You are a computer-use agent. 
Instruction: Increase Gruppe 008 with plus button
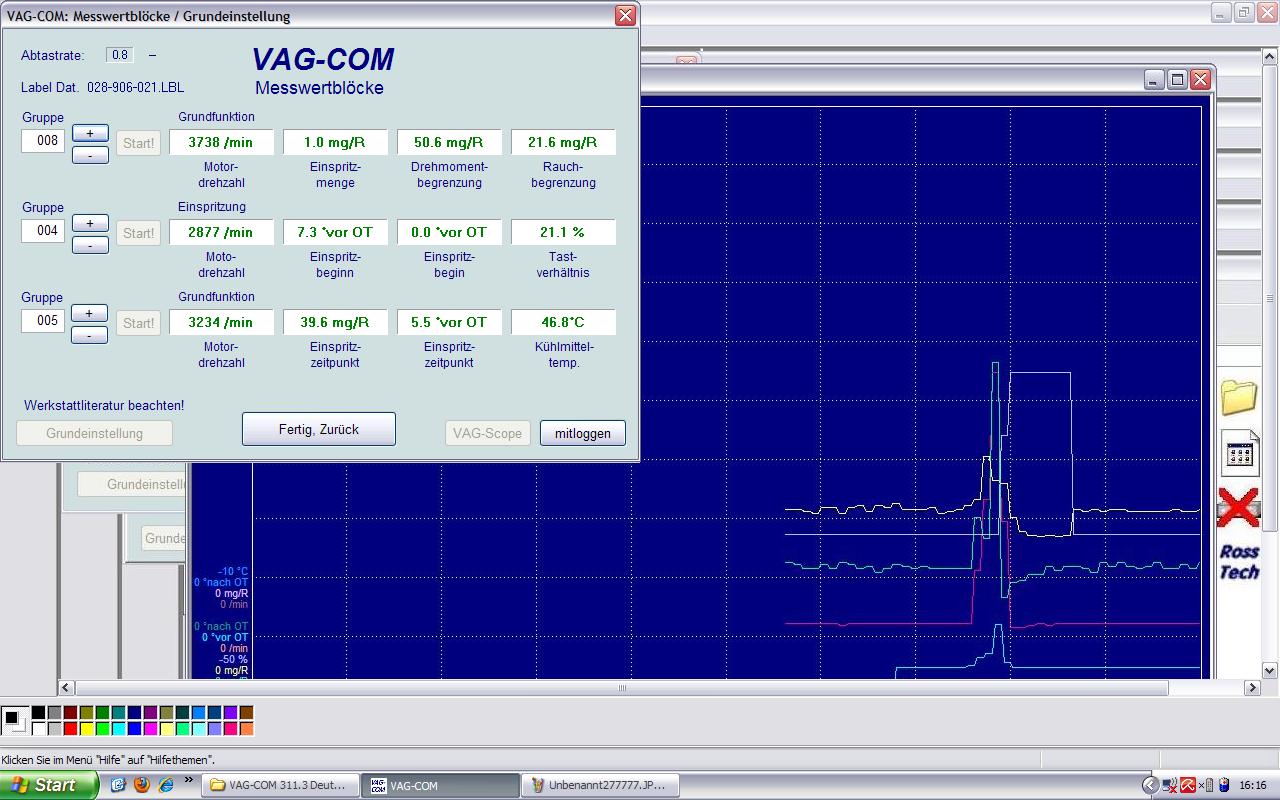coord(90,133)
